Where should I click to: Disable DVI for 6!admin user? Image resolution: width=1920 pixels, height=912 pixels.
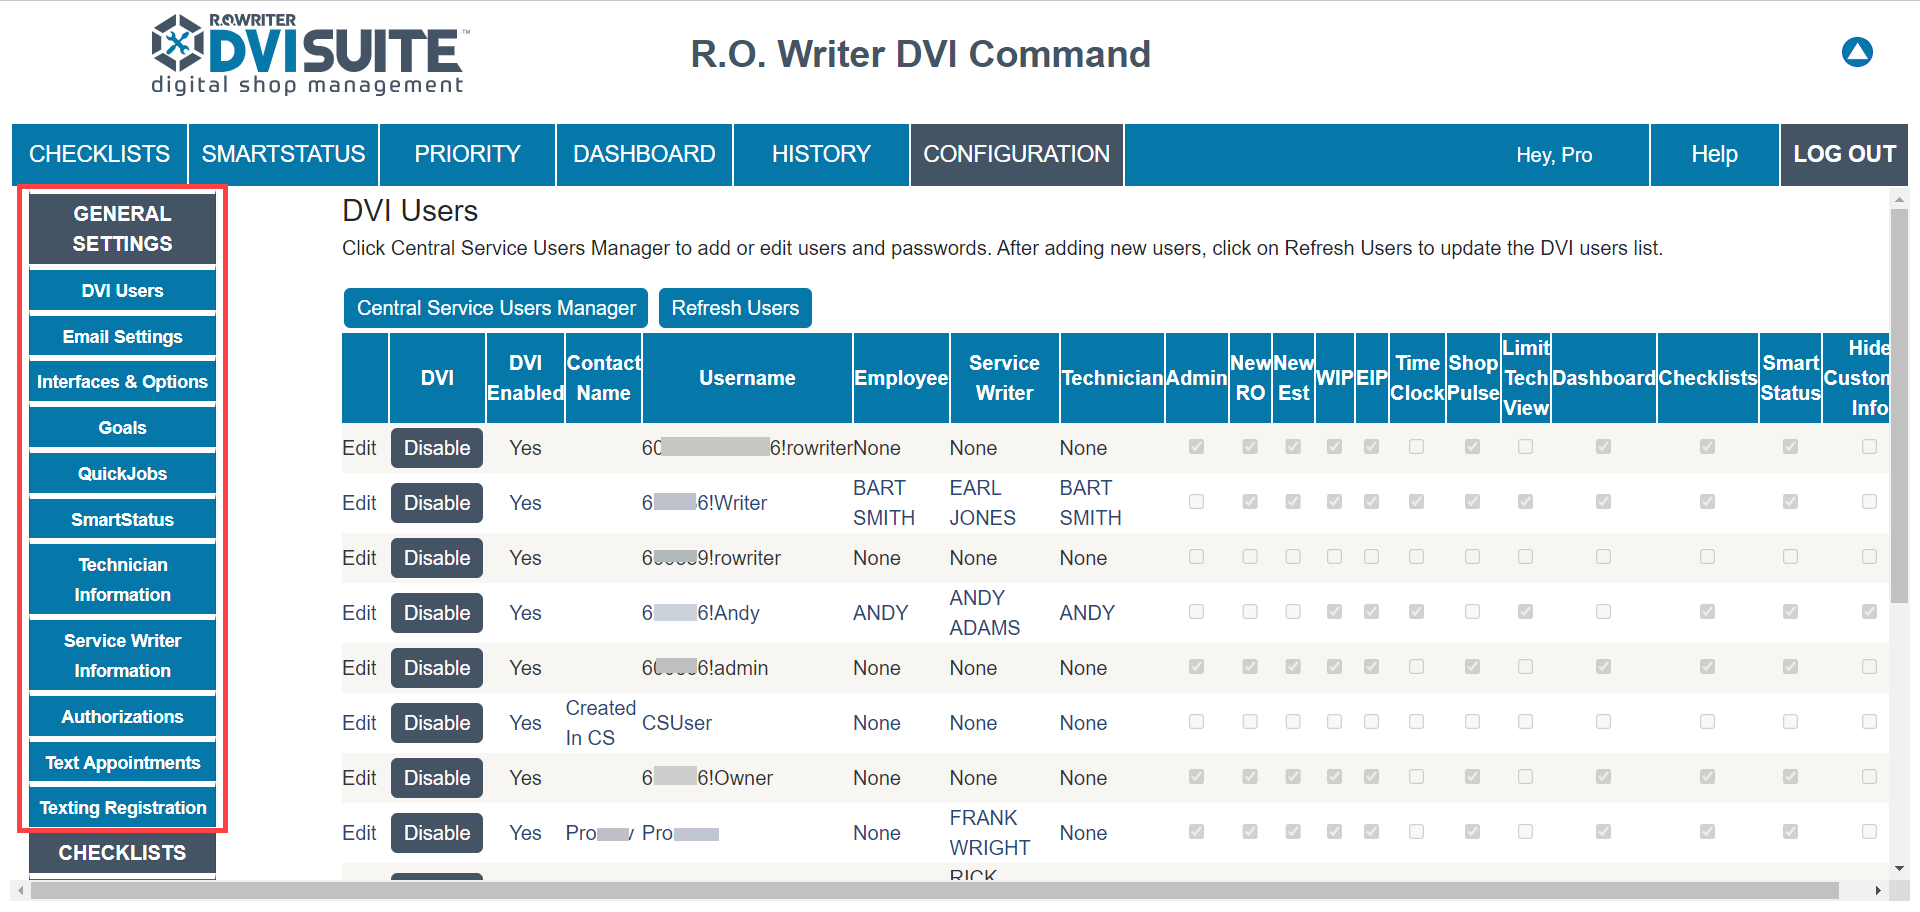437,668
